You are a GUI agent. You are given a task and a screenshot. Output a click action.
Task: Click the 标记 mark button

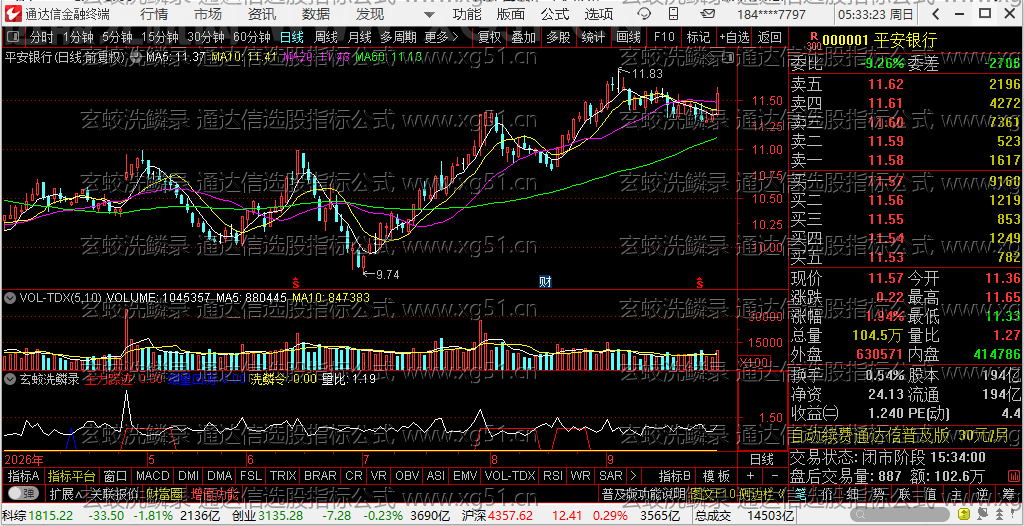point(698,37)
